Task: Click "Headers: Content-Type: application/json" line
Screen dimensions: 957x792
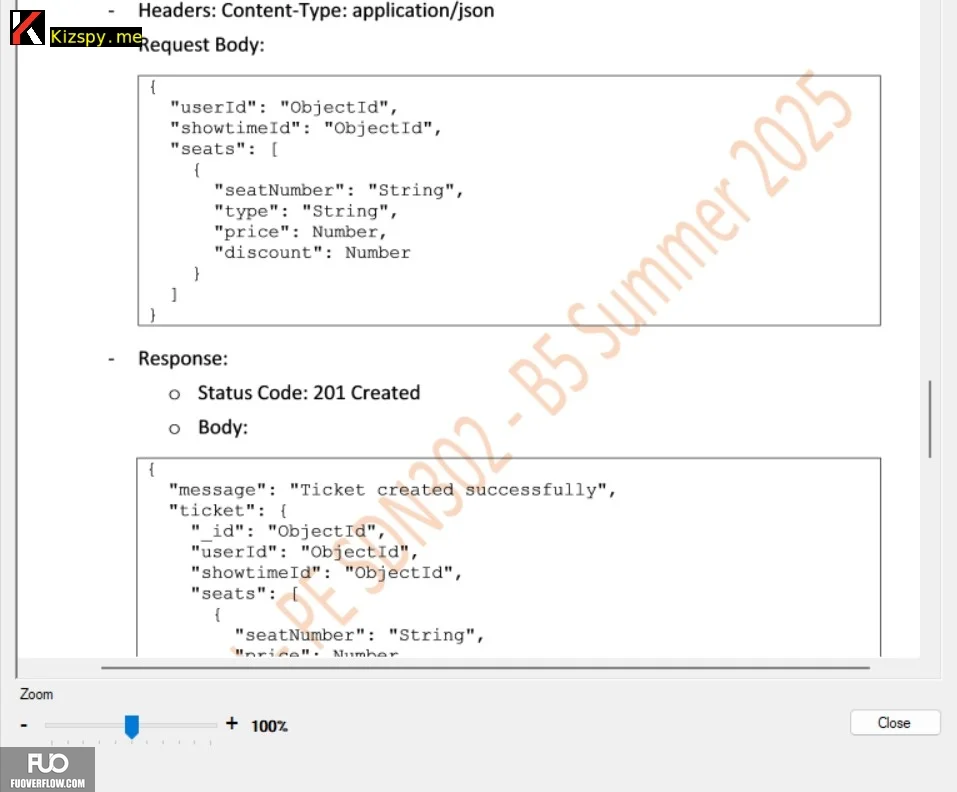Action: (x=316, y=10)
